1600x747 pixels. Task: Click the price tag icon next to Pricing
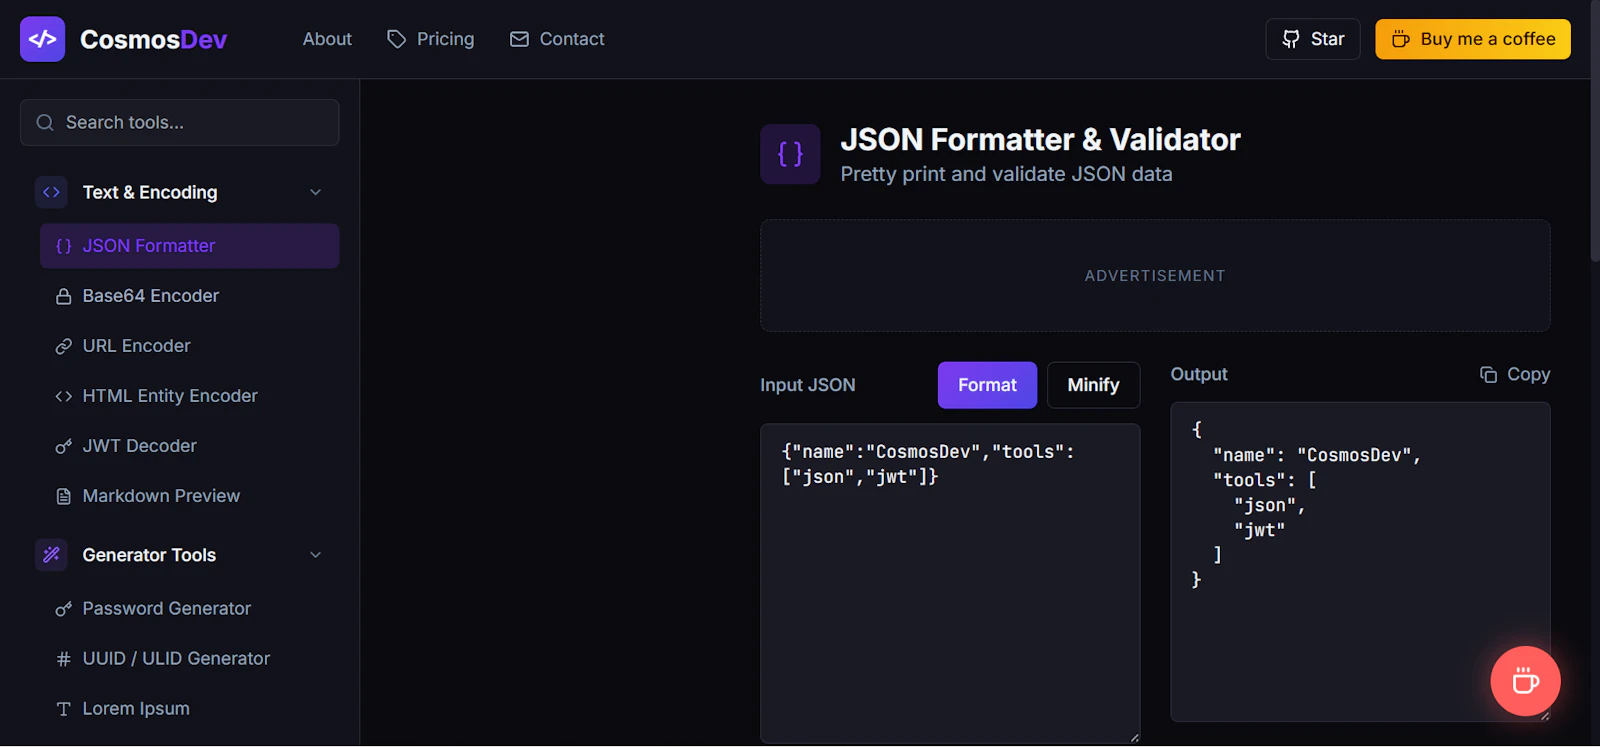[x=396, y=39]
